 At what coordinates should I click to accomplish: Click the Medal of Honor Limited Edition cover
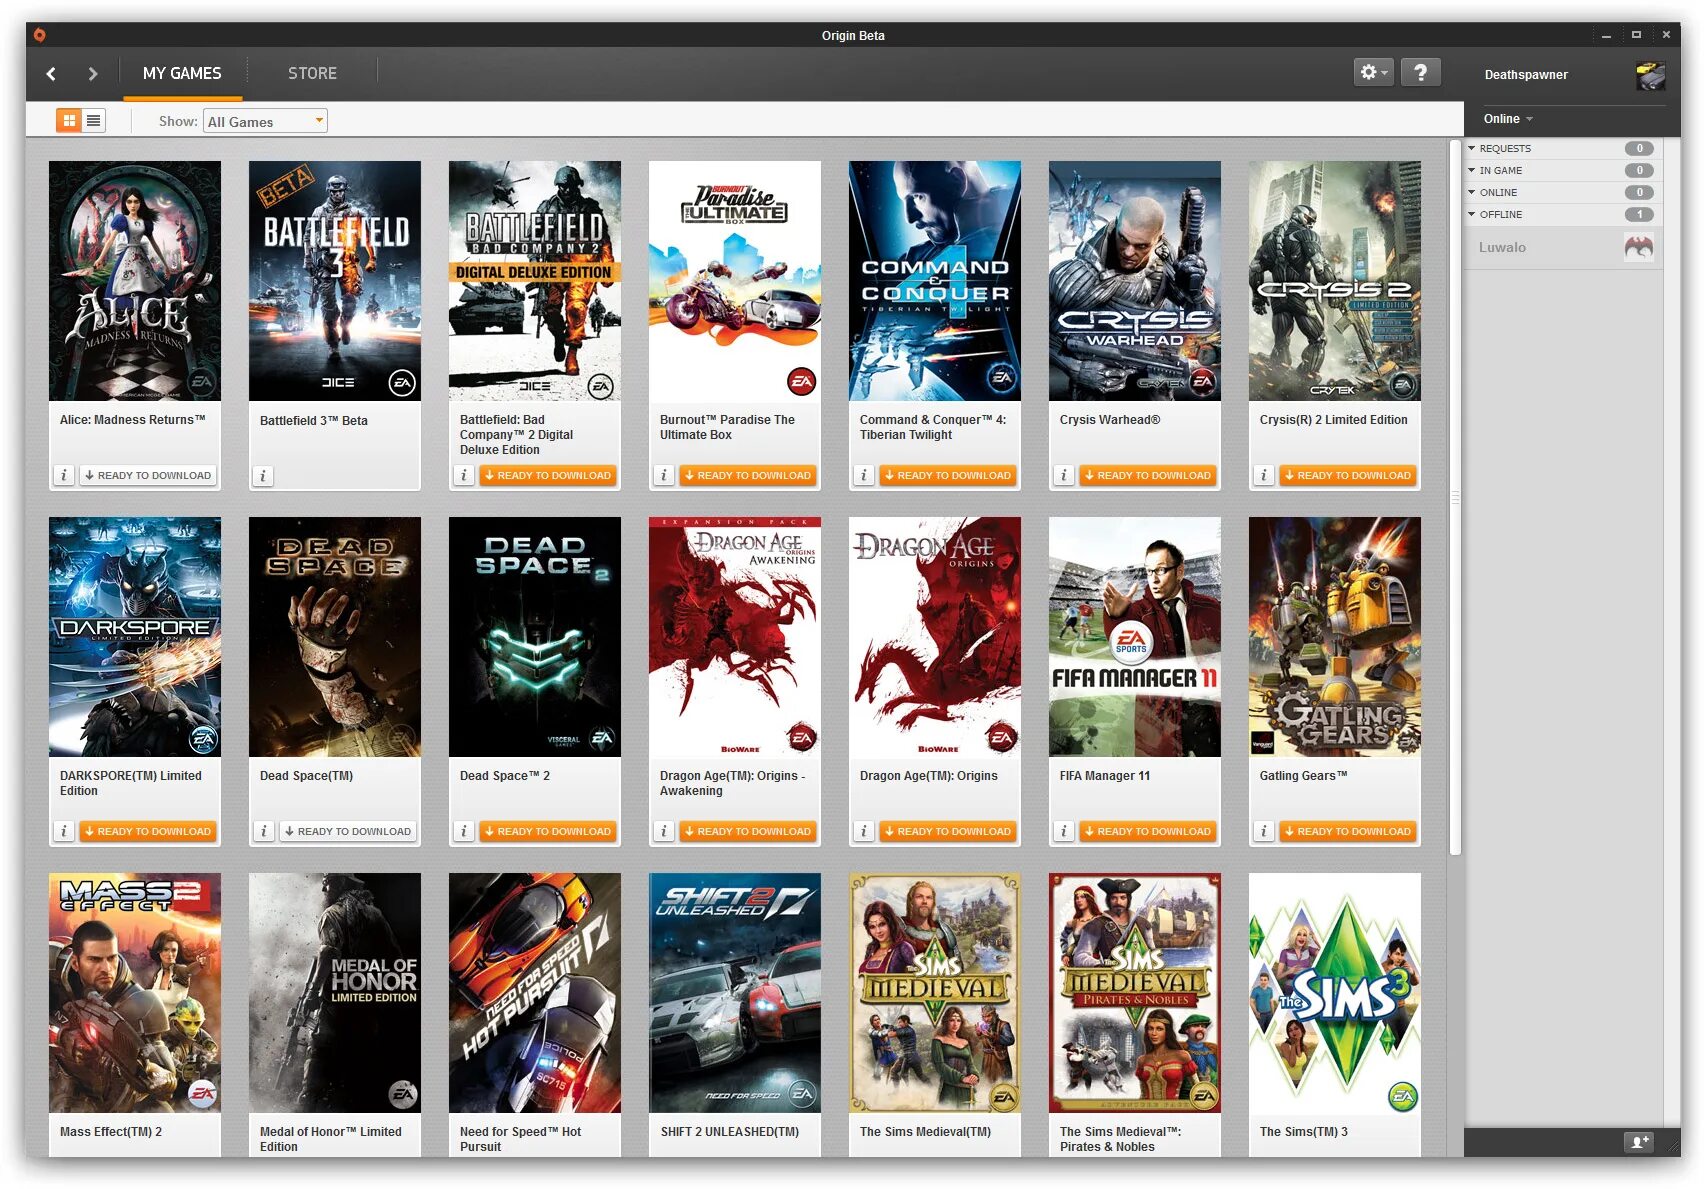click(335, 993)
